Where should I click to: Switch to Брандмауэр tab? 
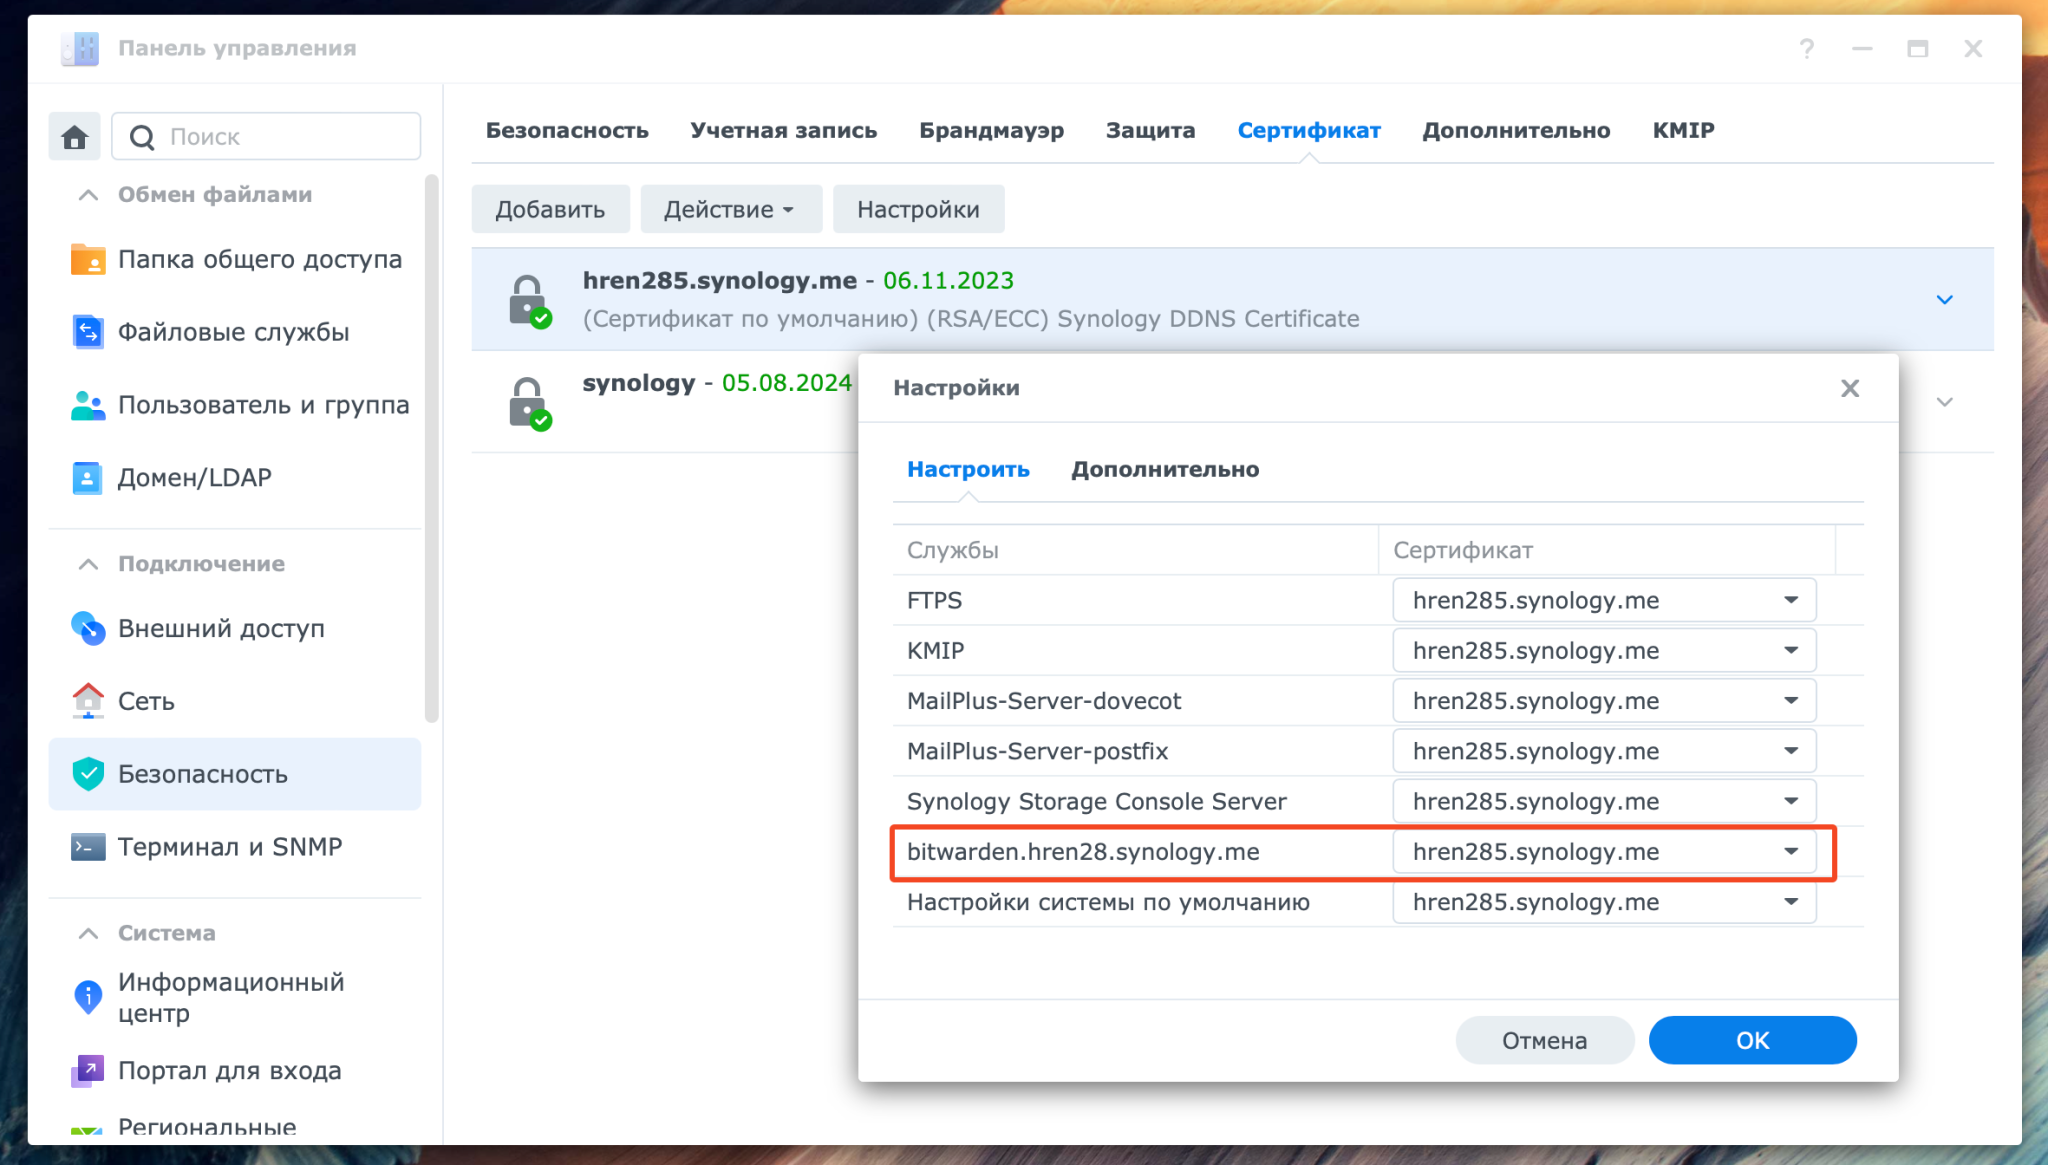[991, 130]
